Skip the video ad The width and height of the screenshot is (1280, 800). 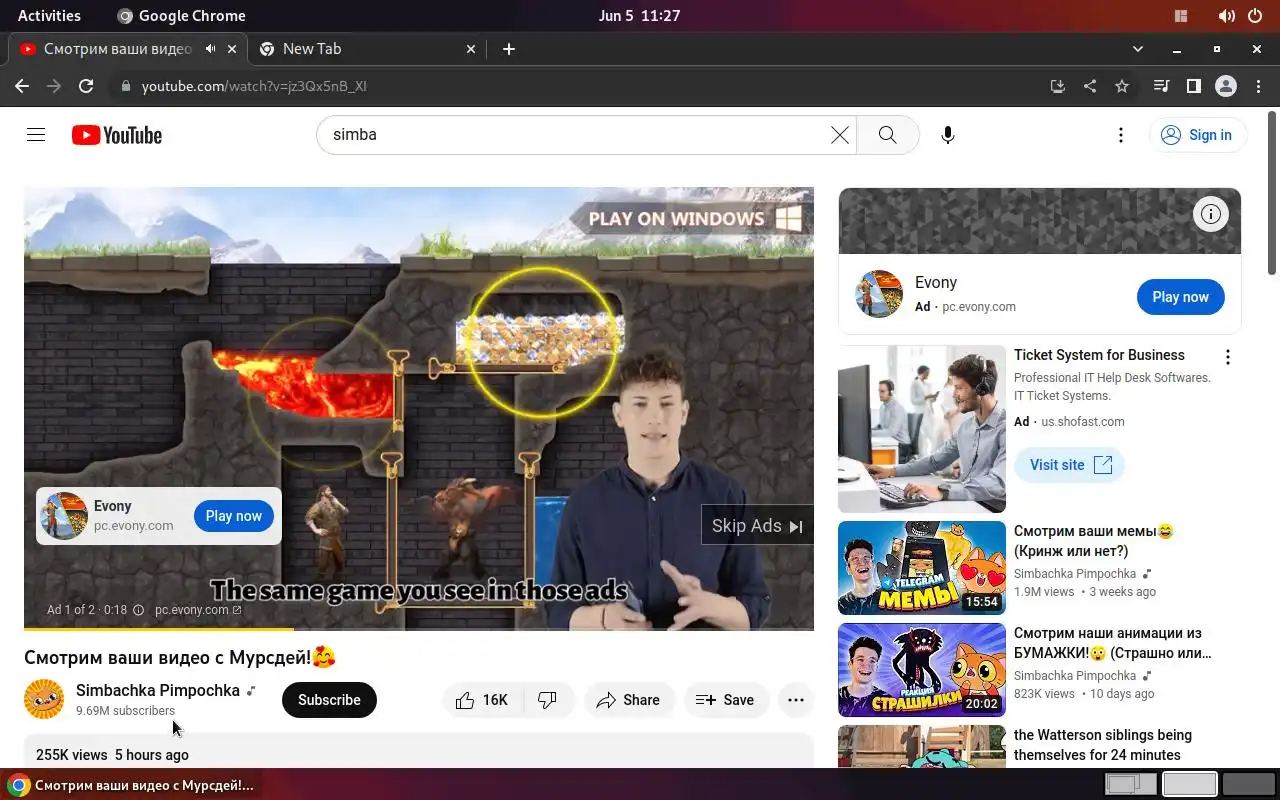[x=757, y=526]
